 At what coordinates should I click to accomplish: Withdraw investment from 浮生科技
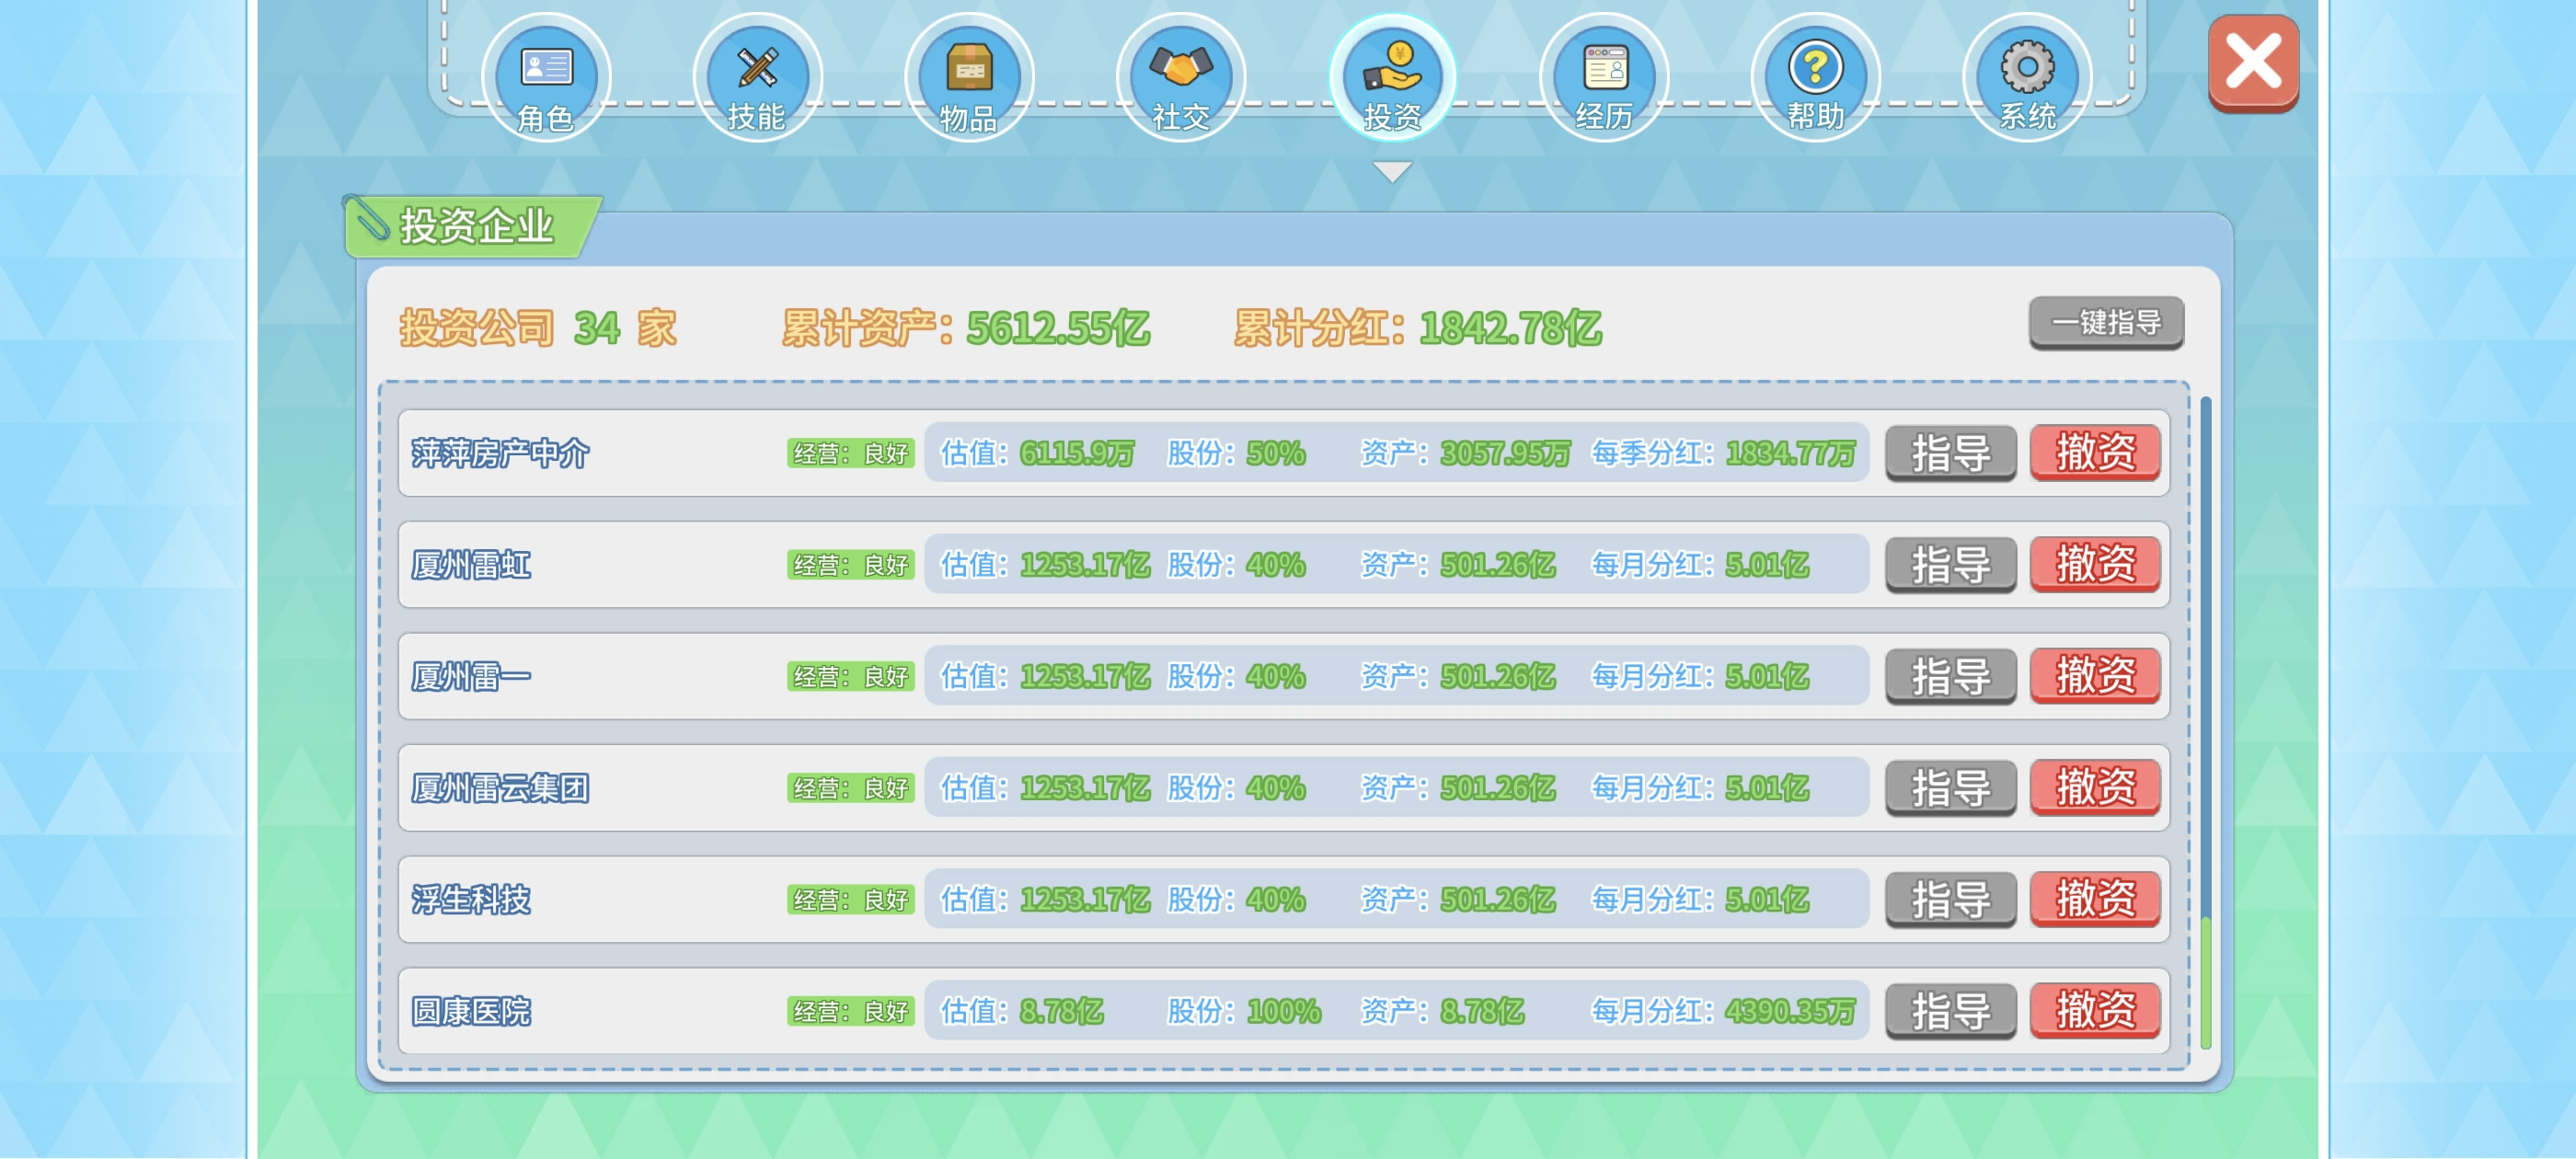(2095, 900)
